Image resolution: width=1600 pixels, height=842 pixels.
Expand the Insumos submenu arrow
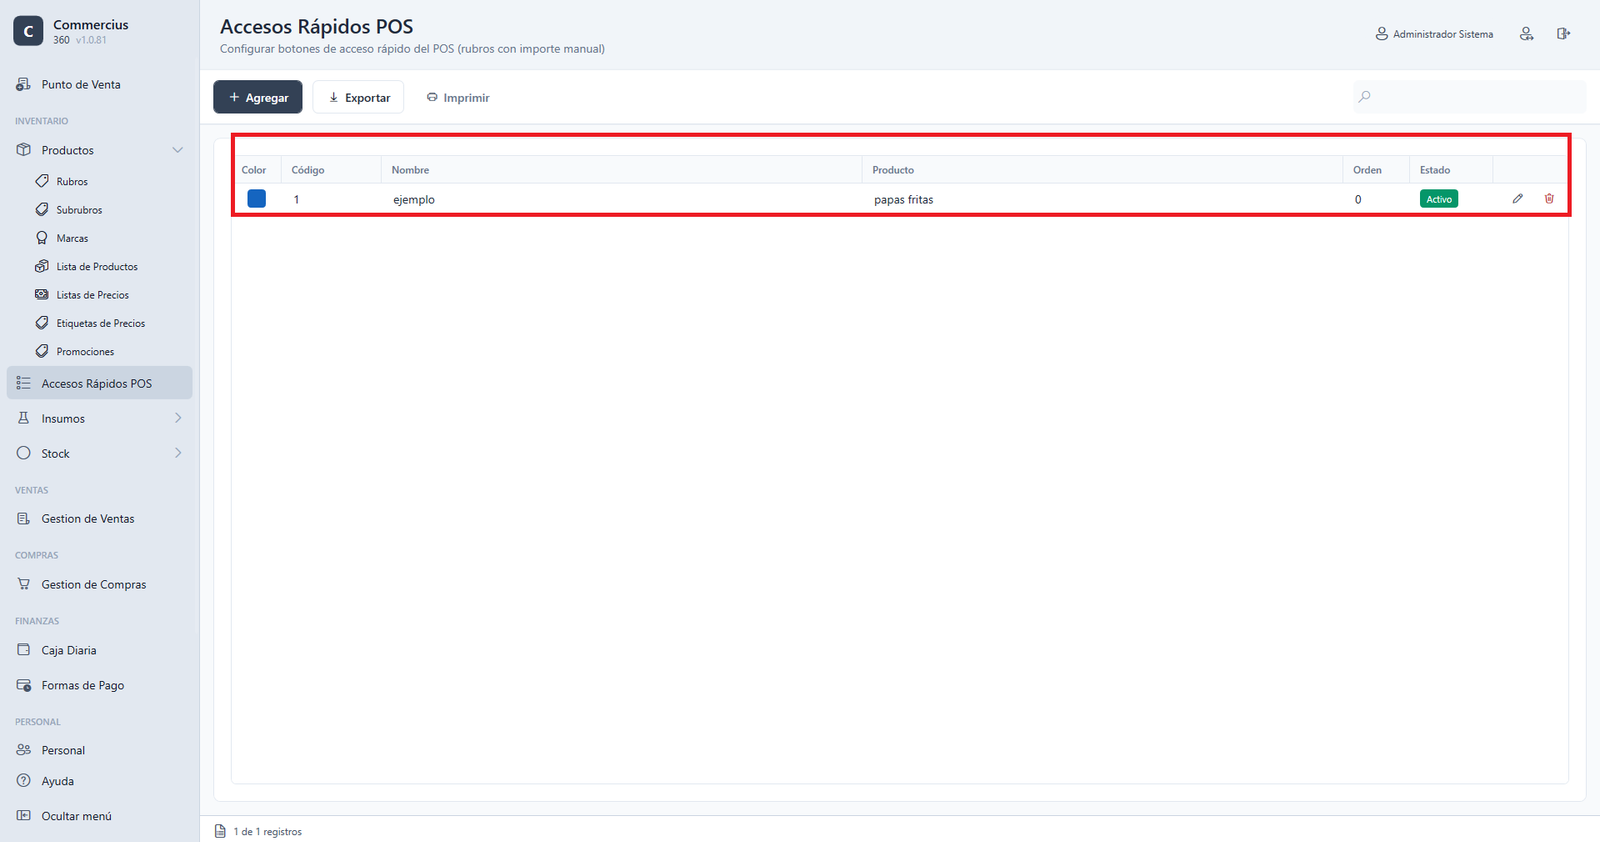tap(178, 418)
